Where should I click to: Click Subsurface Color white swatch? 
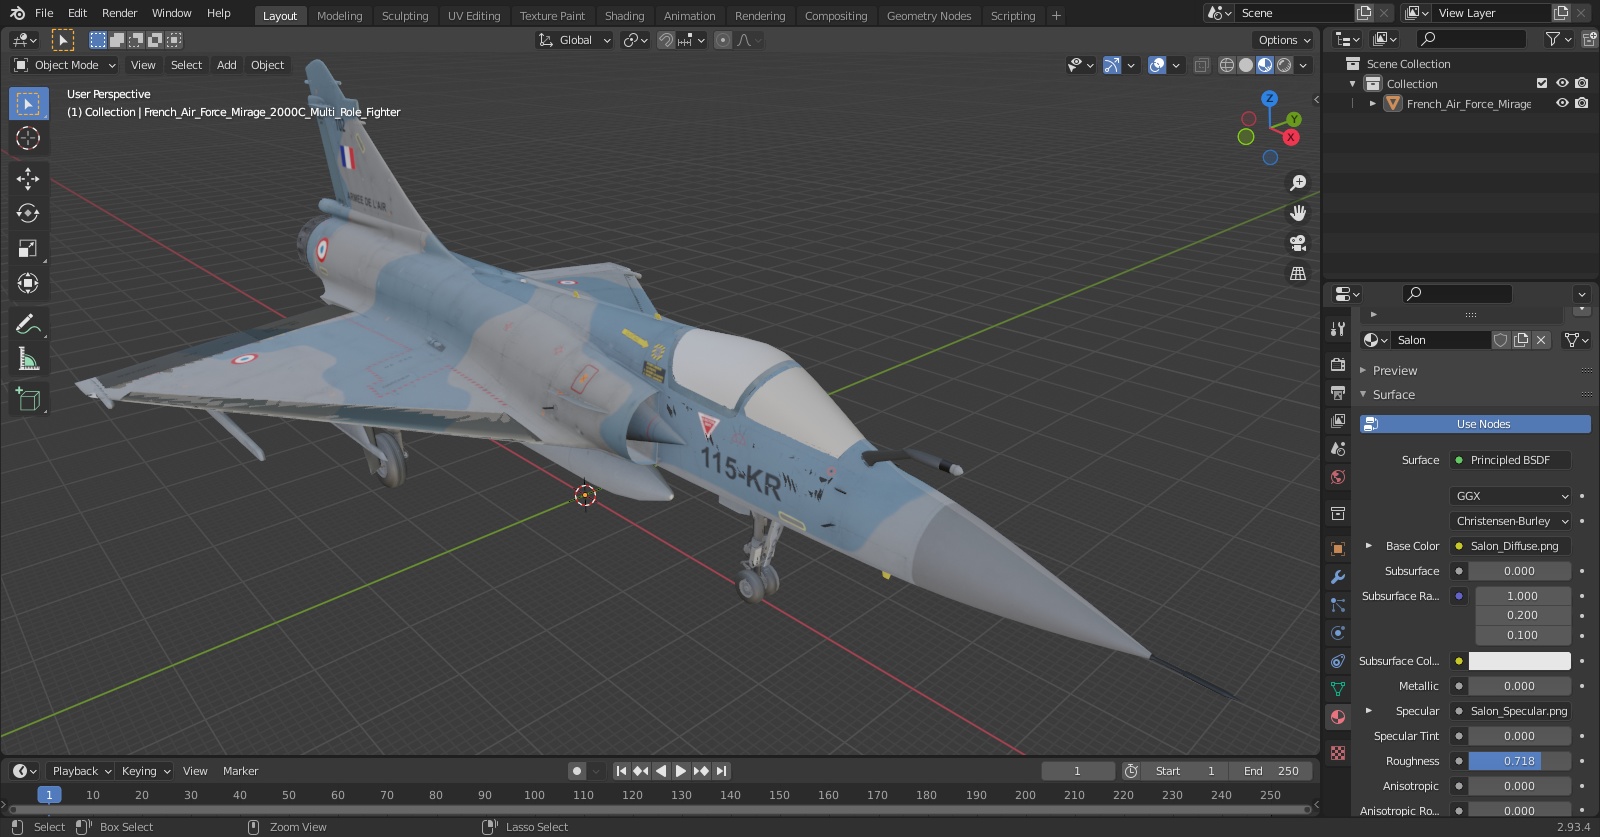pos(1519,661)
